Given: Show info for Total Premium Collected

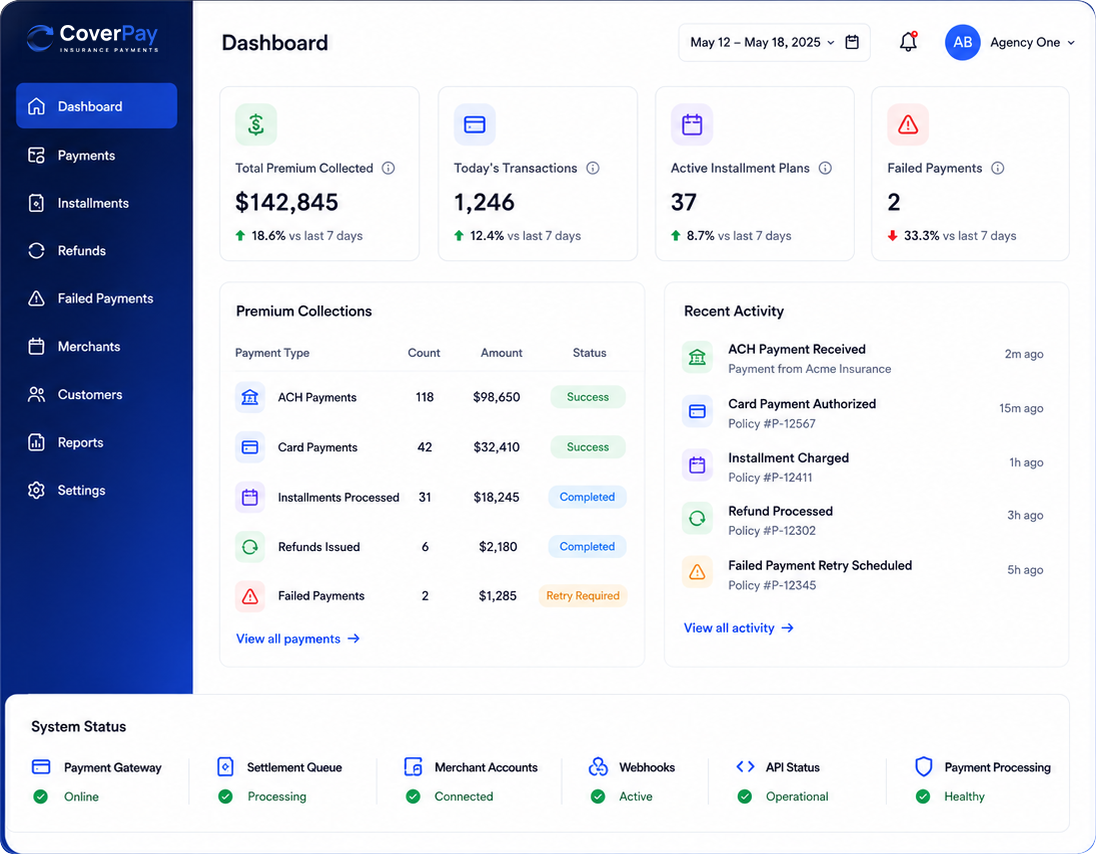Looking at the screenshot, I should pos(389,168).
